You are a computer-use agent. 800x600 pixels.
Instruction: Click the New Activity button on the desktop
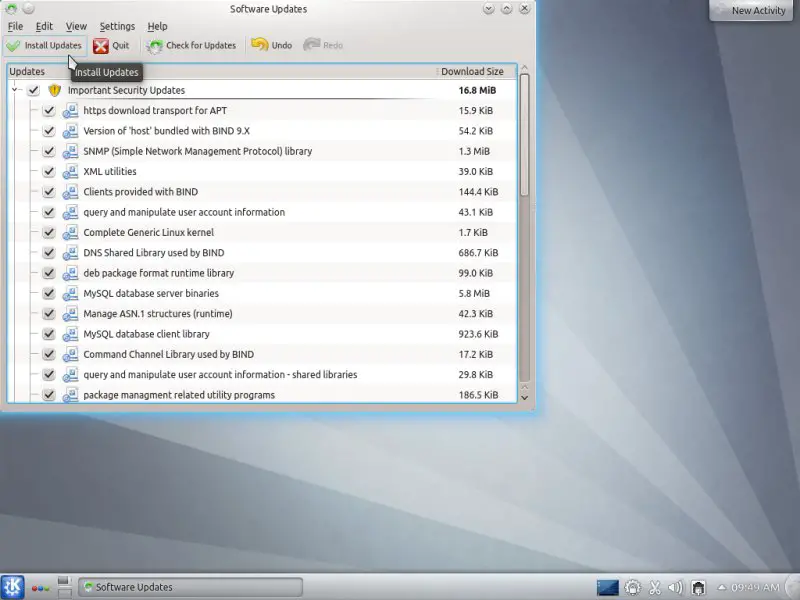(x=751, y=10)
